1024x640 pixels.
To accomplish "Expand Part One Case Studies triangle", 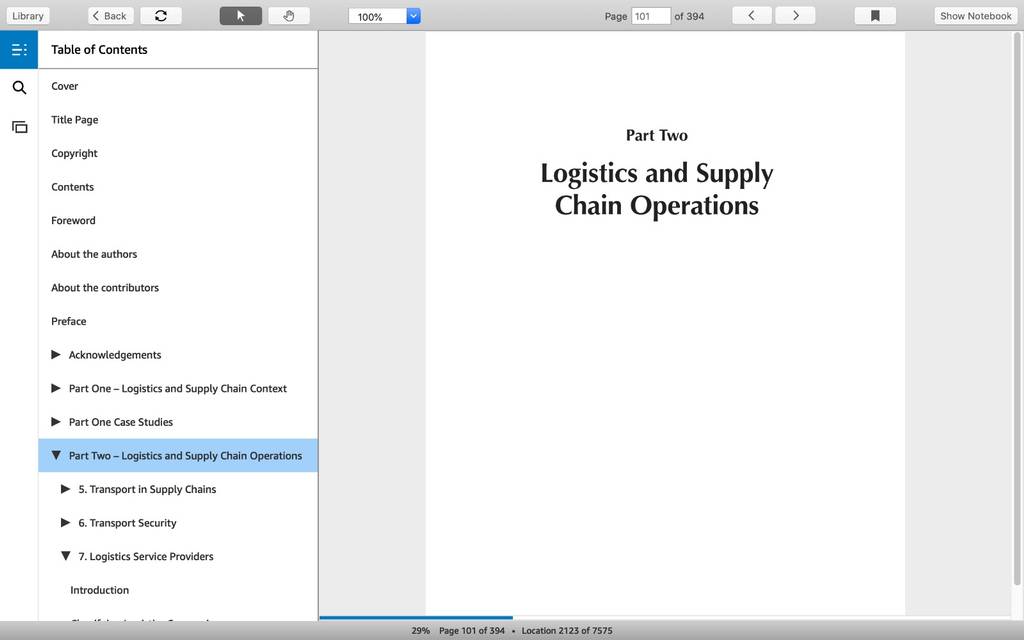I will coord(56,422).
